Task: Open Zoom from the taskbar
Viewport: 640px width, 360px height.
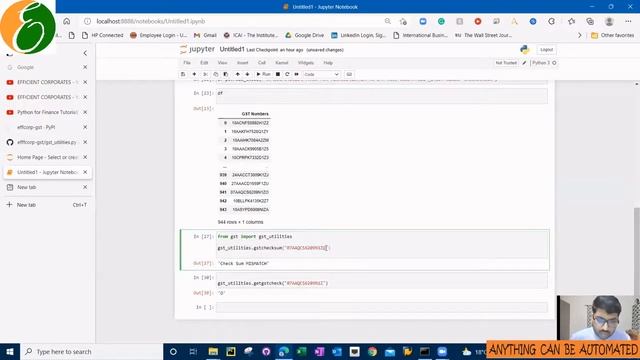Action: pyautogui.click(x=442, y=351)
